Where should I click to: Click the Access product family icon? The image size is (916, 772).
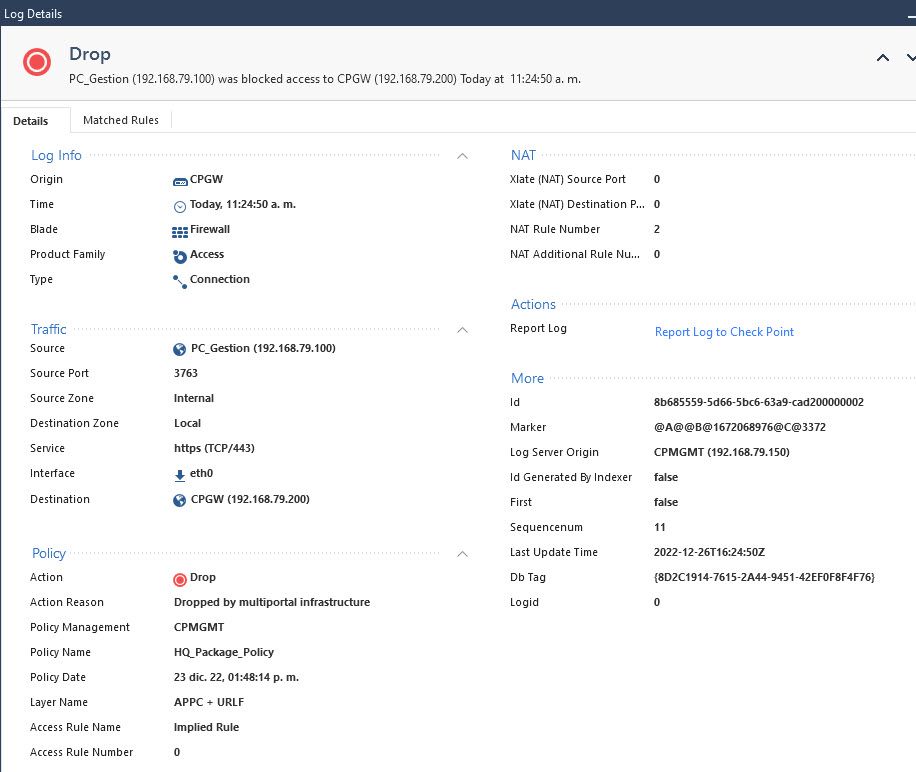point(178,254)
